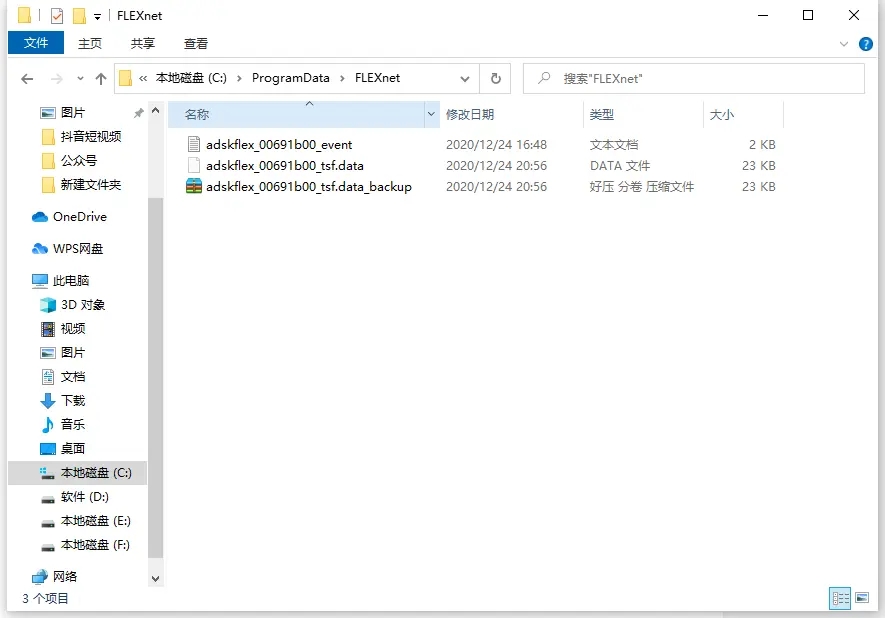The width and height of the screenshot is (885, 618).
Task: Open 软件 (D:) drive
Action: coord(85,497)
